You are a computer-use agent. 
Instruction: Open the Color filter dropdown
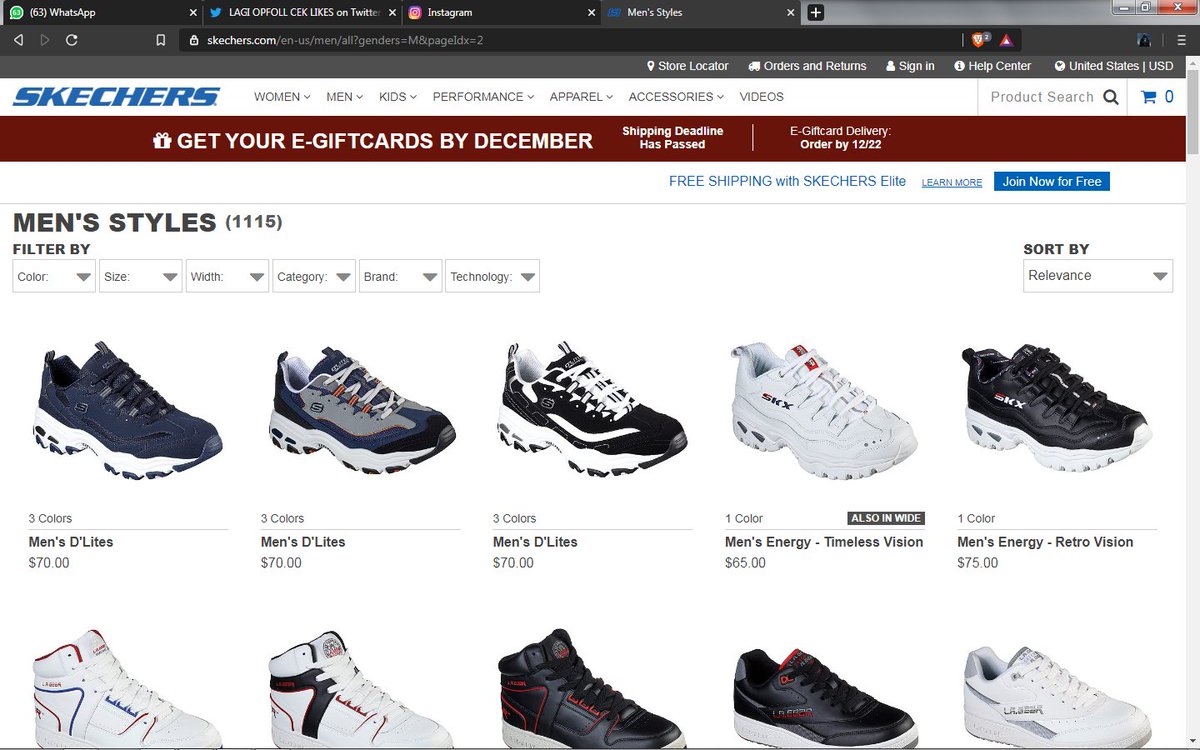click(55, 277)
